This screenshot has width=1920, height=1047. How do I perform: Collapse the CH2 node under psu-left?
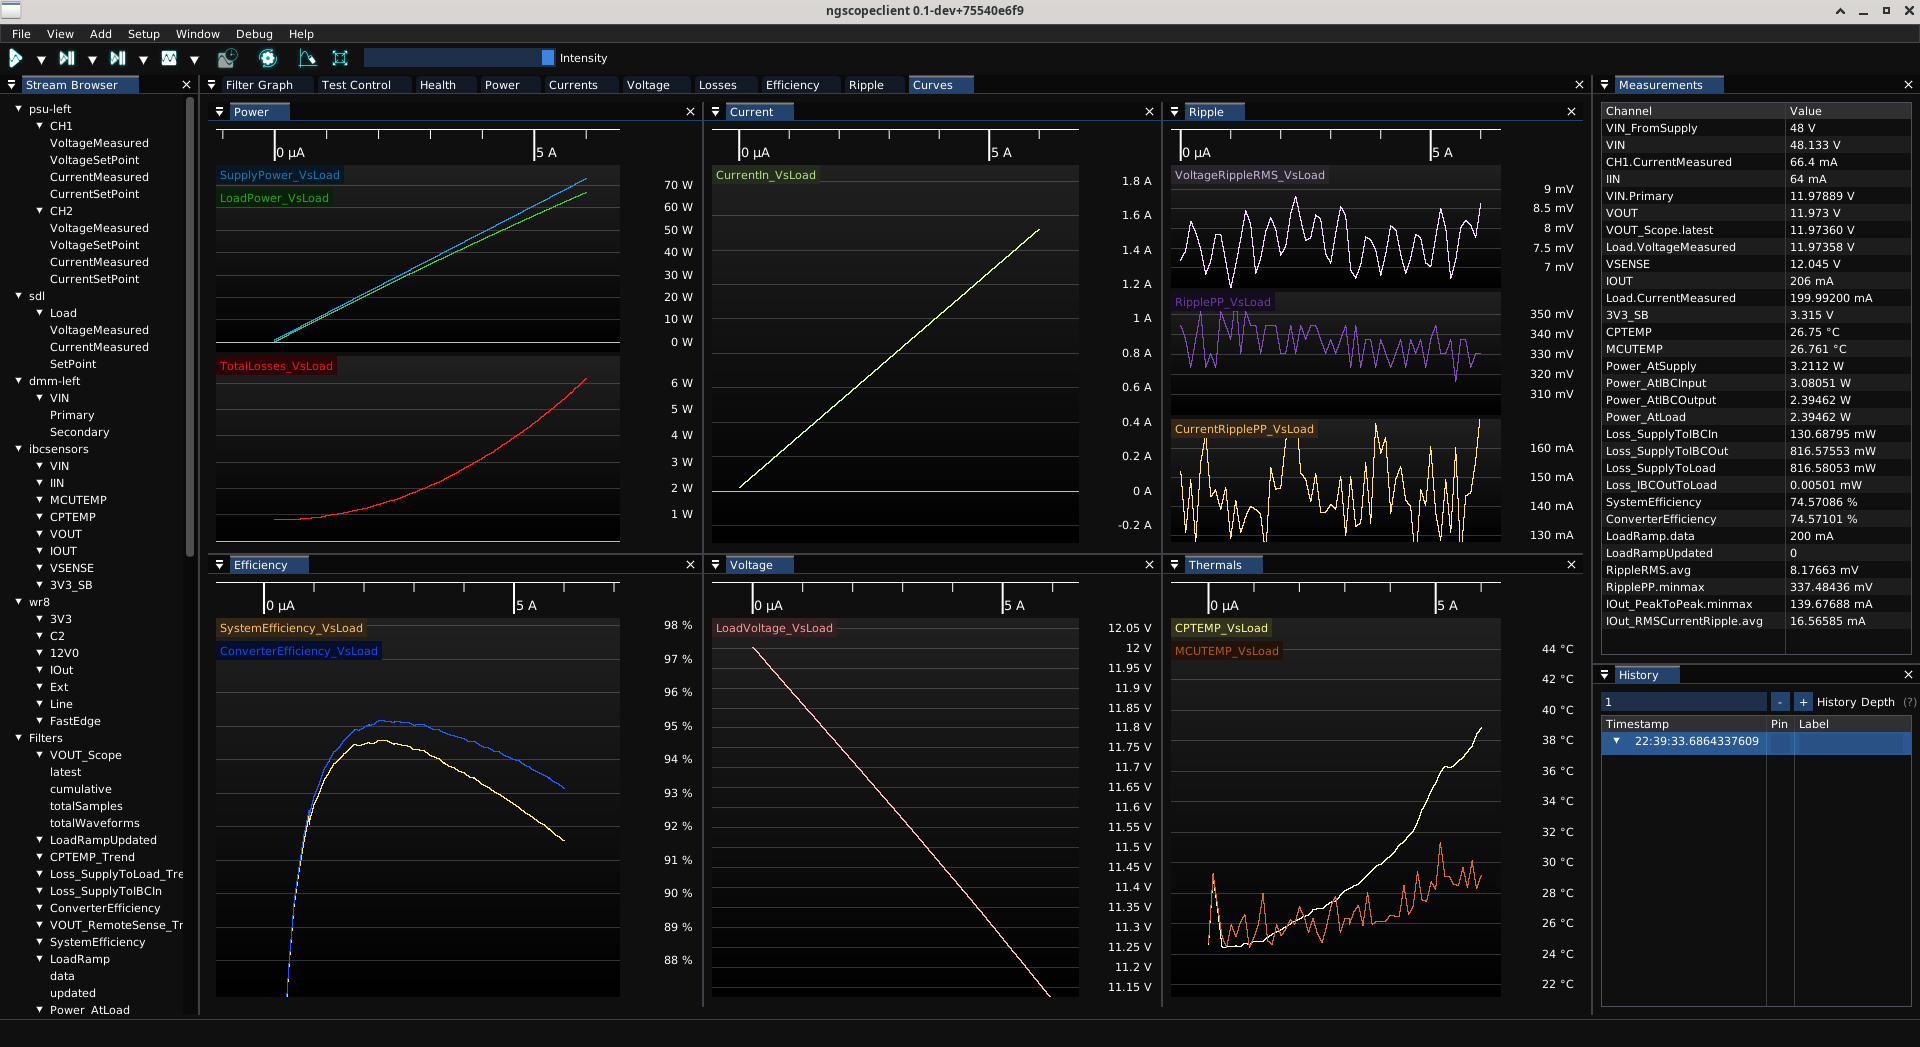(40, 211)
